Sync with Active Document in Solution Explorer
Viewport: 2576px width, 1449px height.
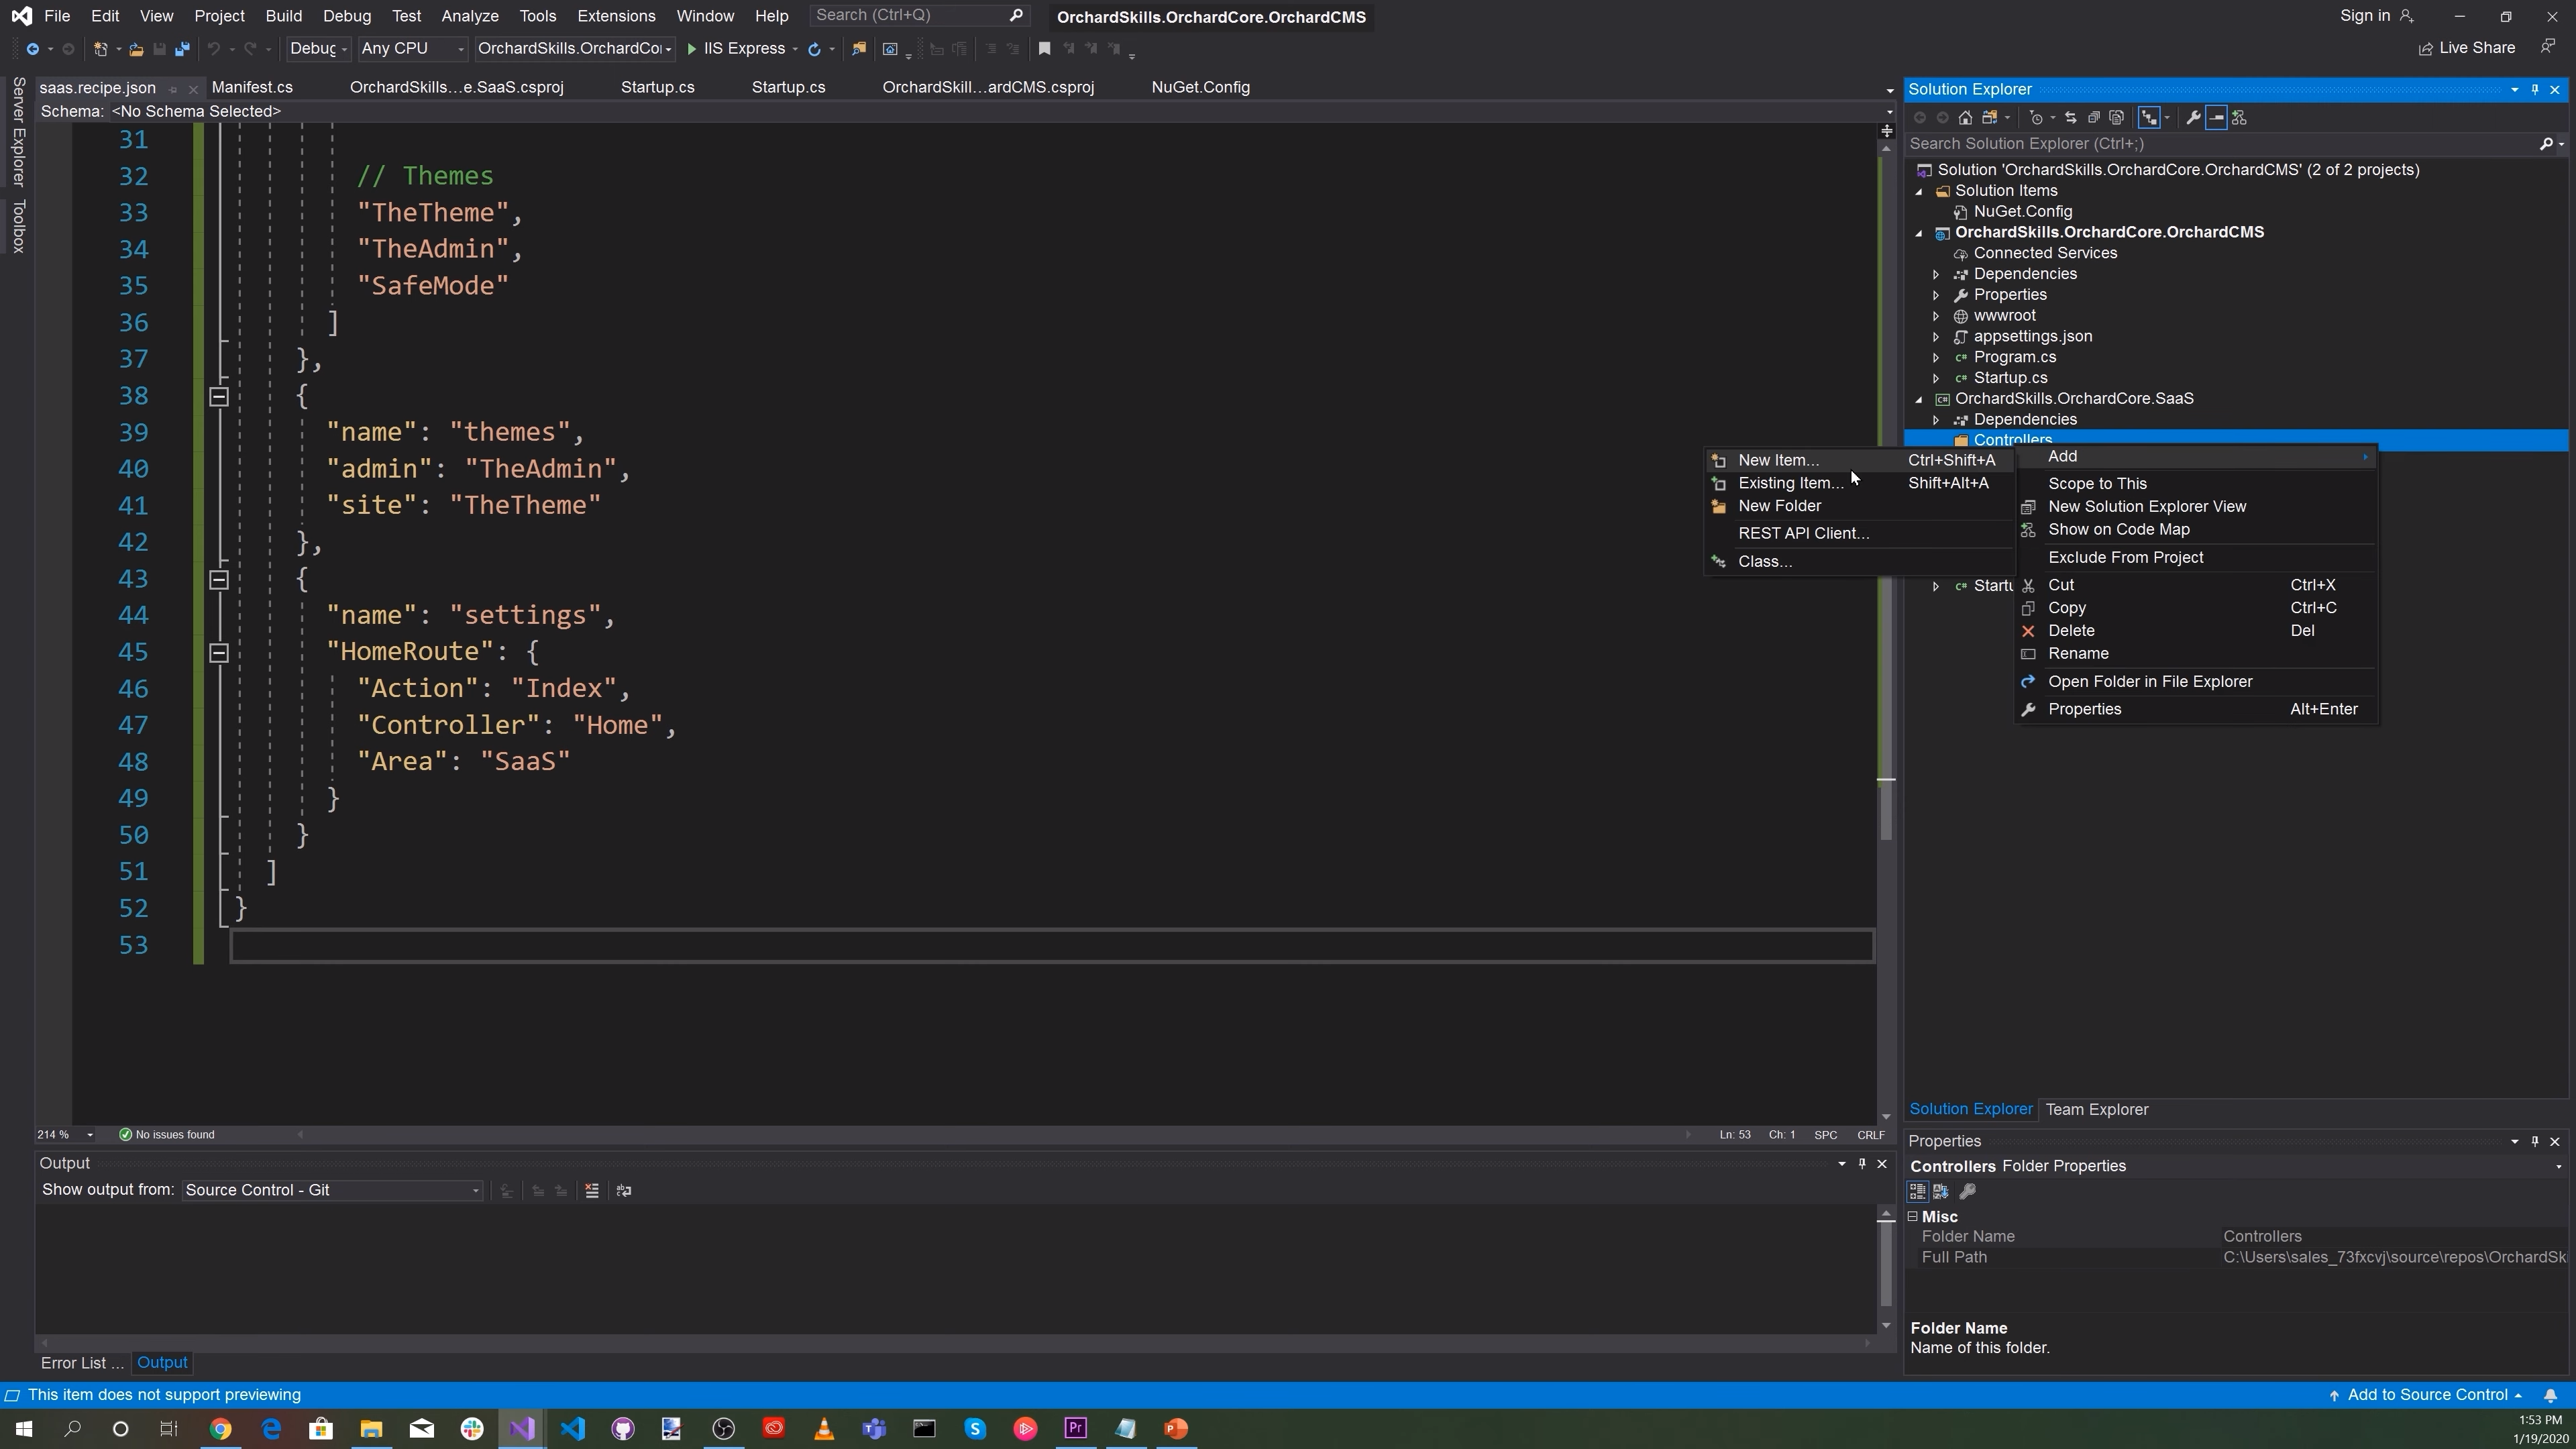(x=2070, y=118)
